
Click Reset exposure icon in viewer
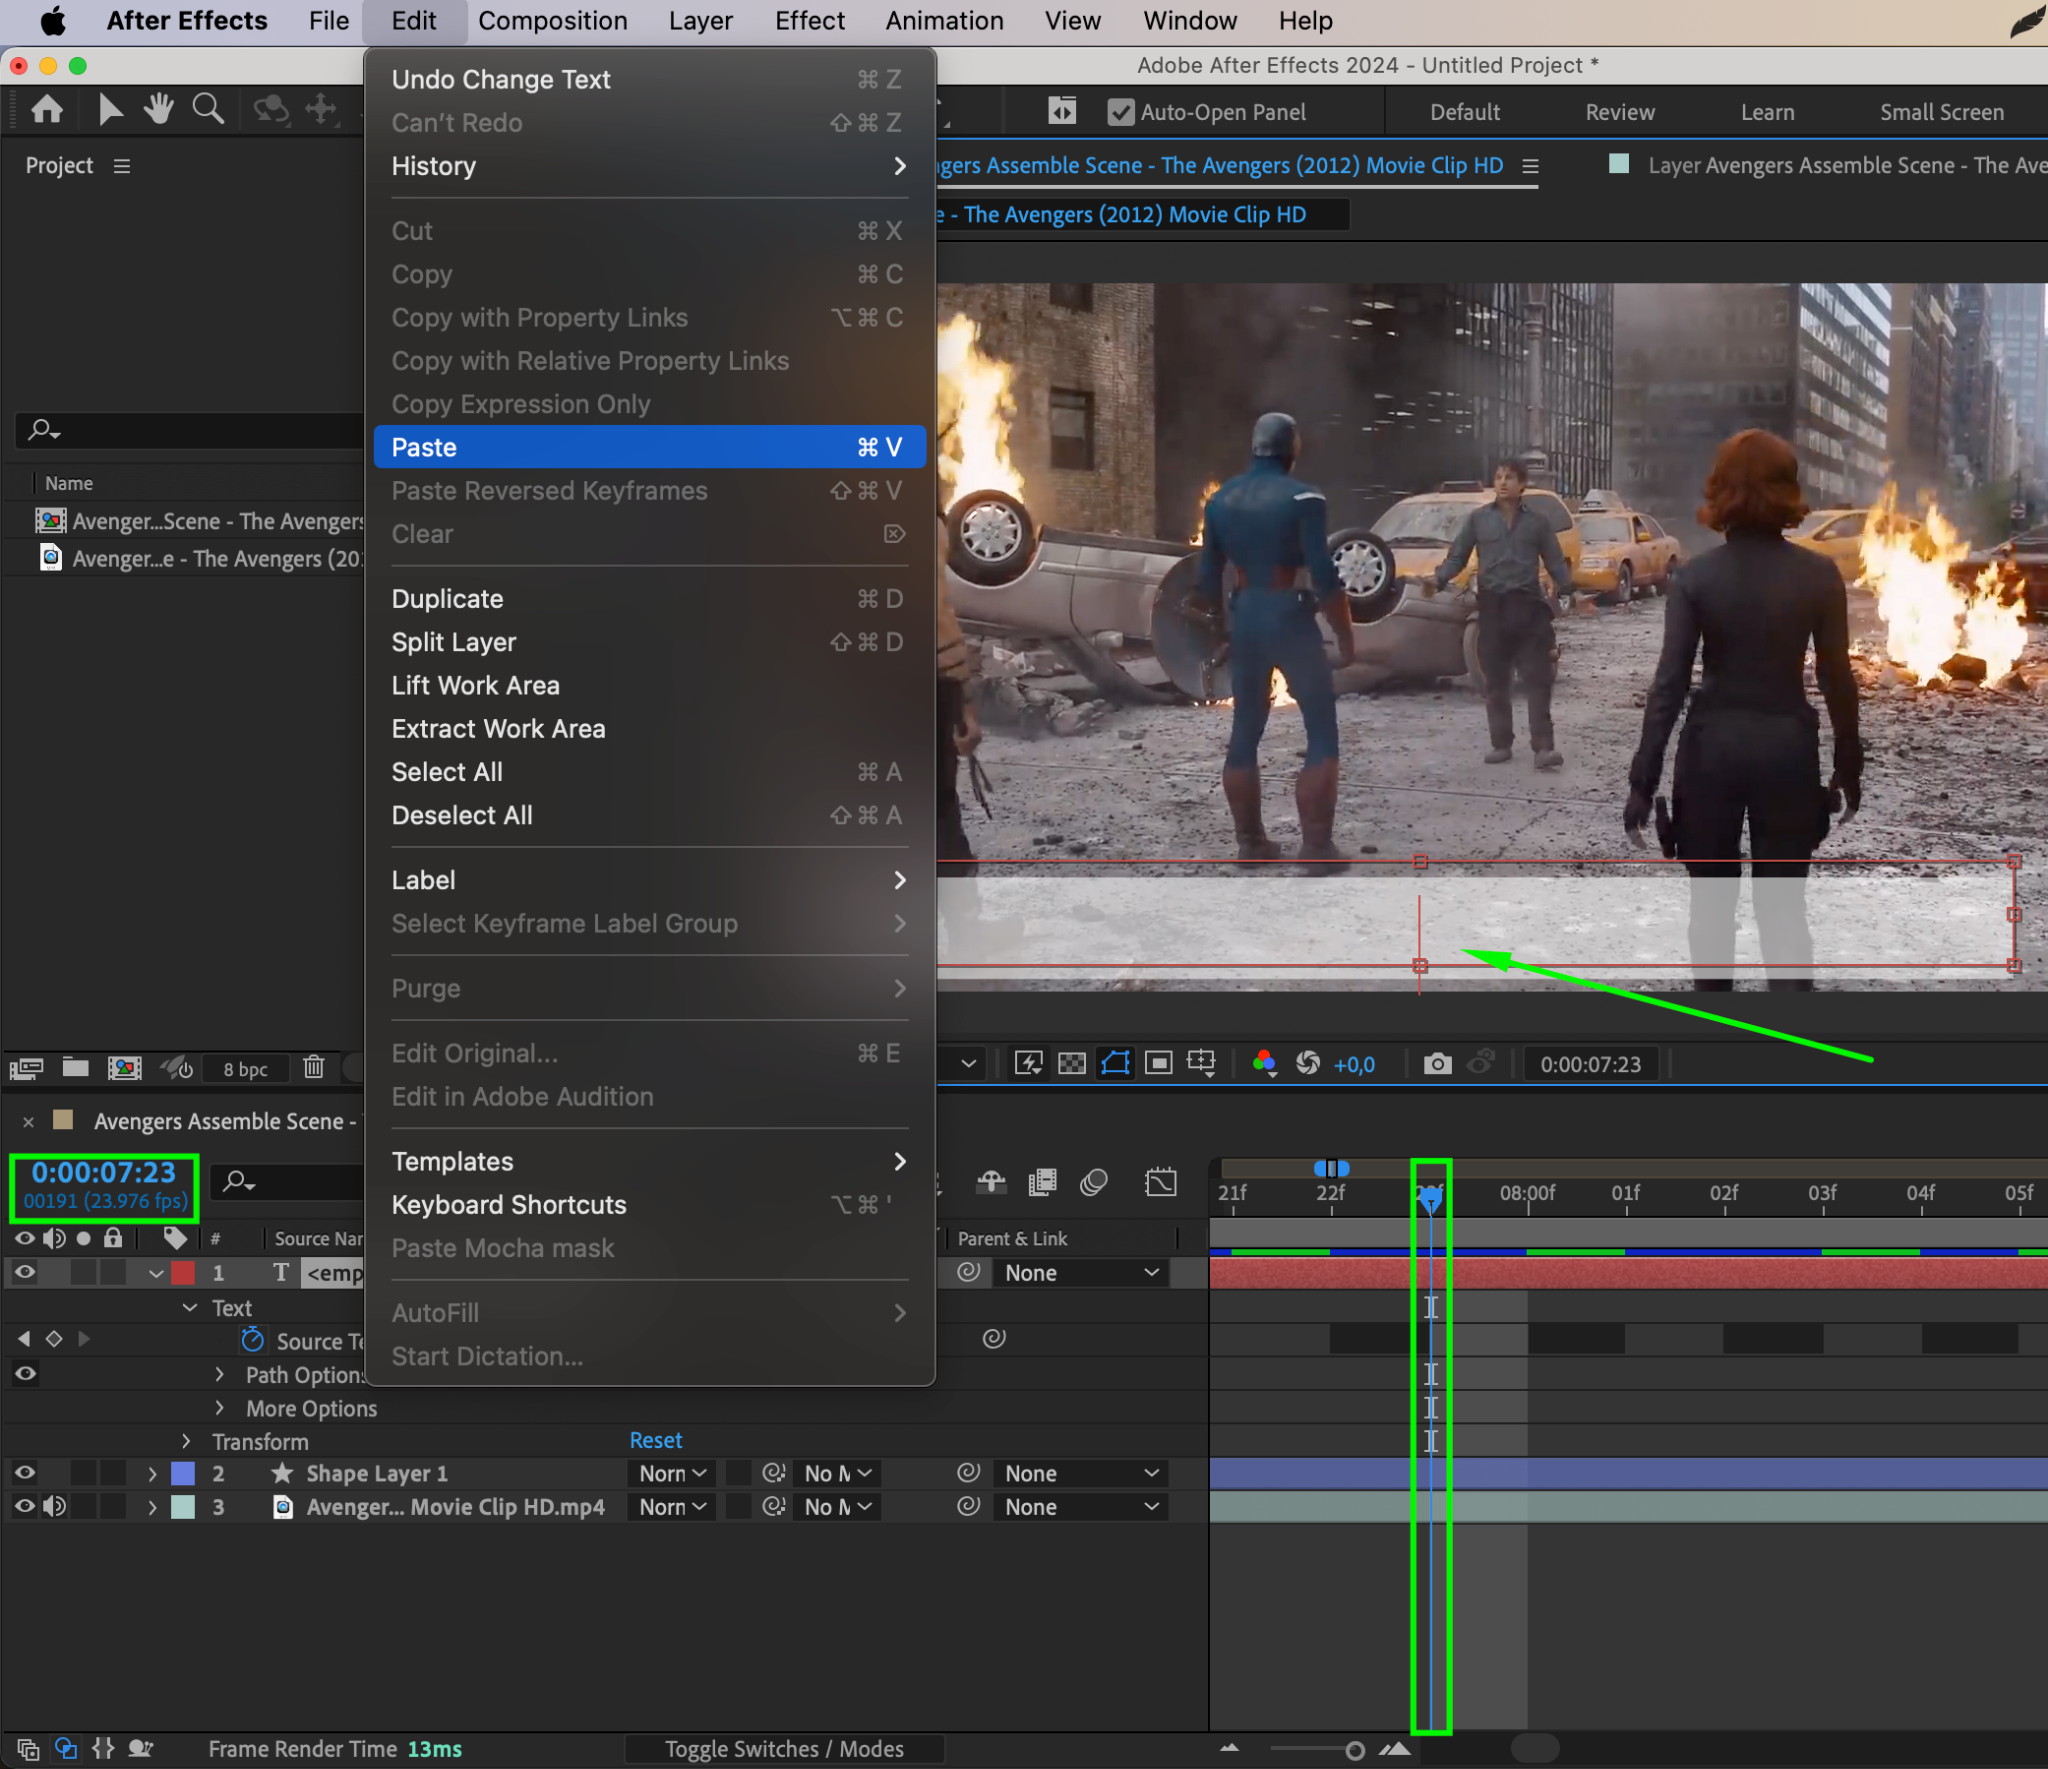pyautogui.click(x=1308, y=1063)
